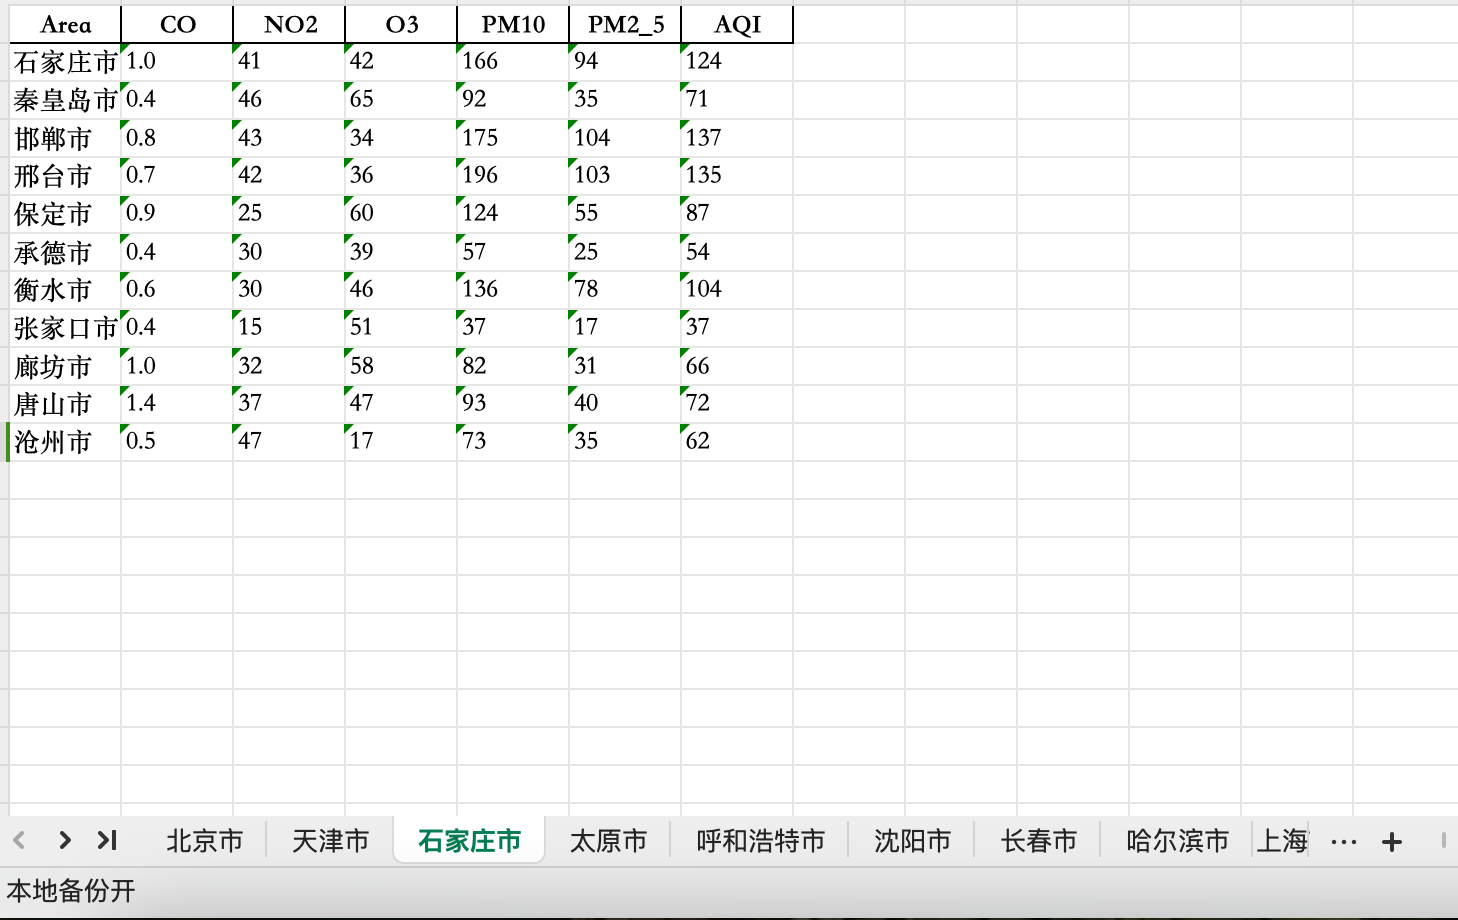Jump to the last sheet using the arrow icon
The width and height of the screenshot is (1458, 920).
[x=108, y=841]
